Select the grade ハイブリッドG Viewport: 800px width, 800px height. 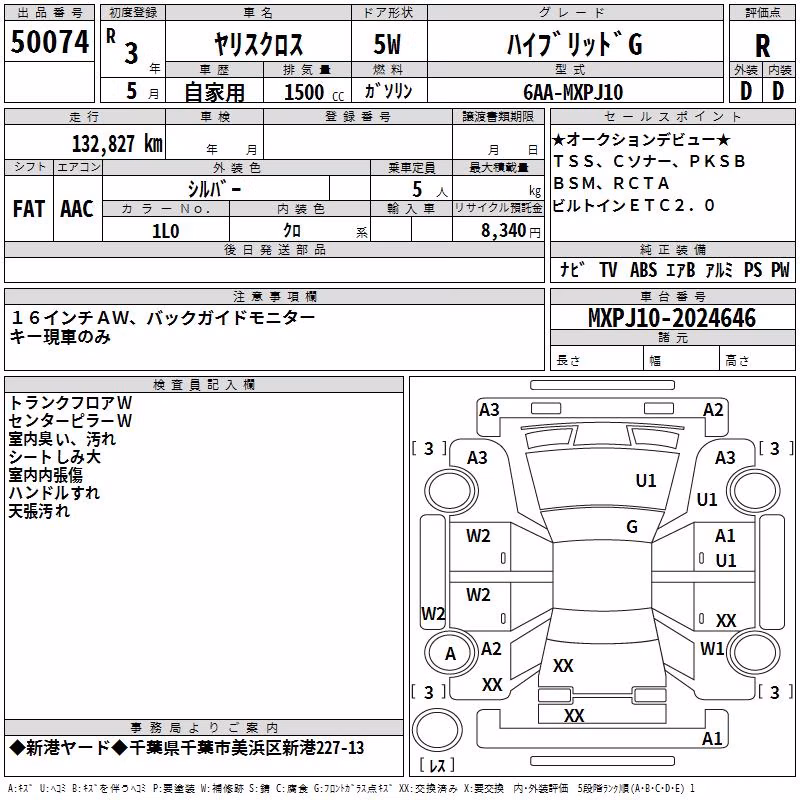[x=574, y=44]
